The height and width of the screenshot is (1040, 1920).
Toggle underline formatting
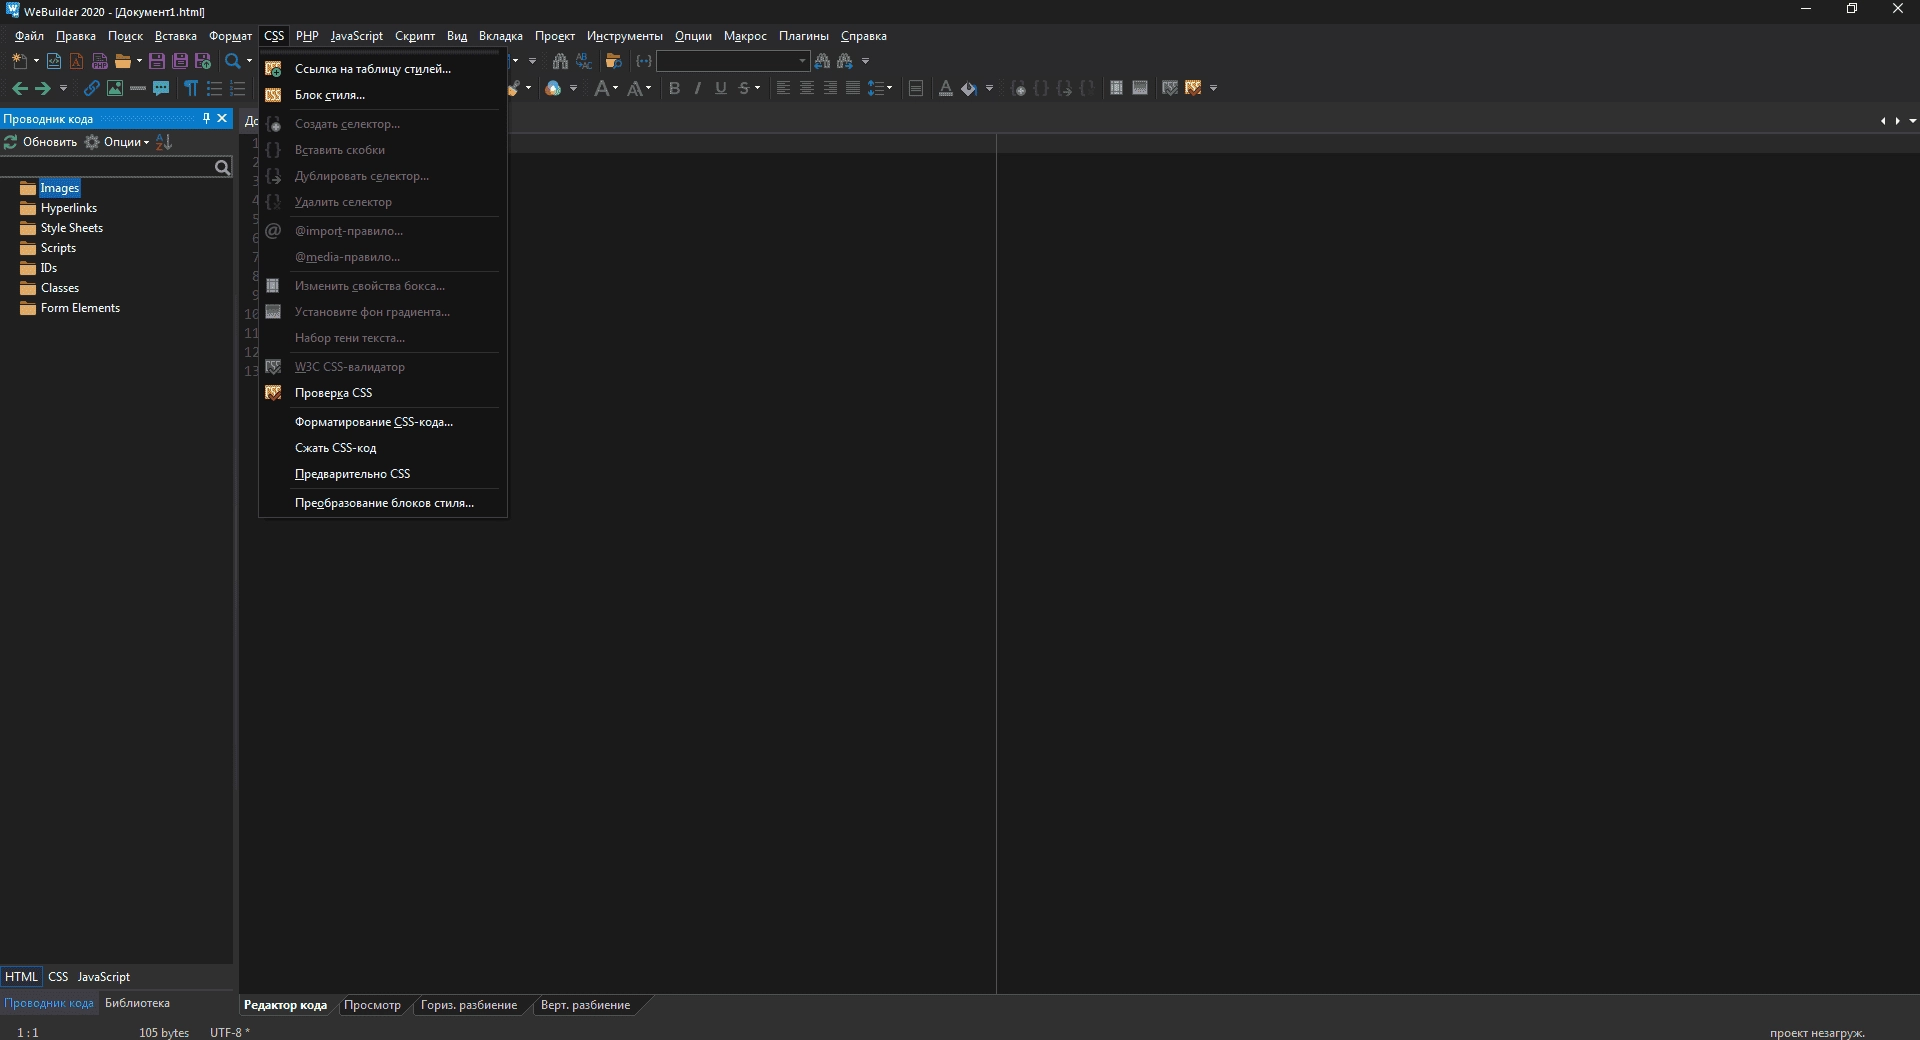tap(721, 88)
